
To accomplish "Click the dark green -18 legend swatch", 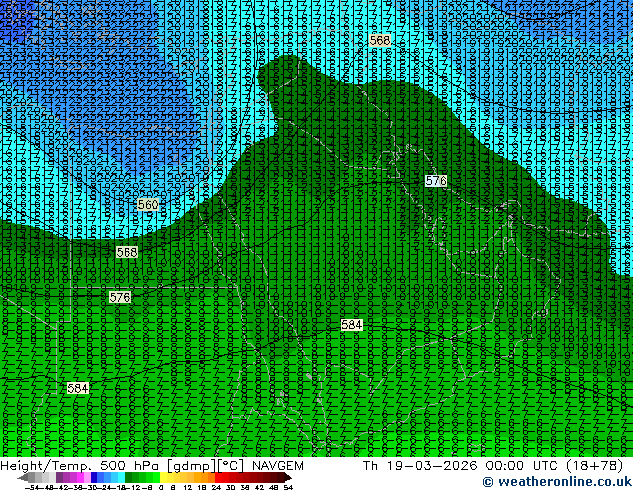I will 129,477.
